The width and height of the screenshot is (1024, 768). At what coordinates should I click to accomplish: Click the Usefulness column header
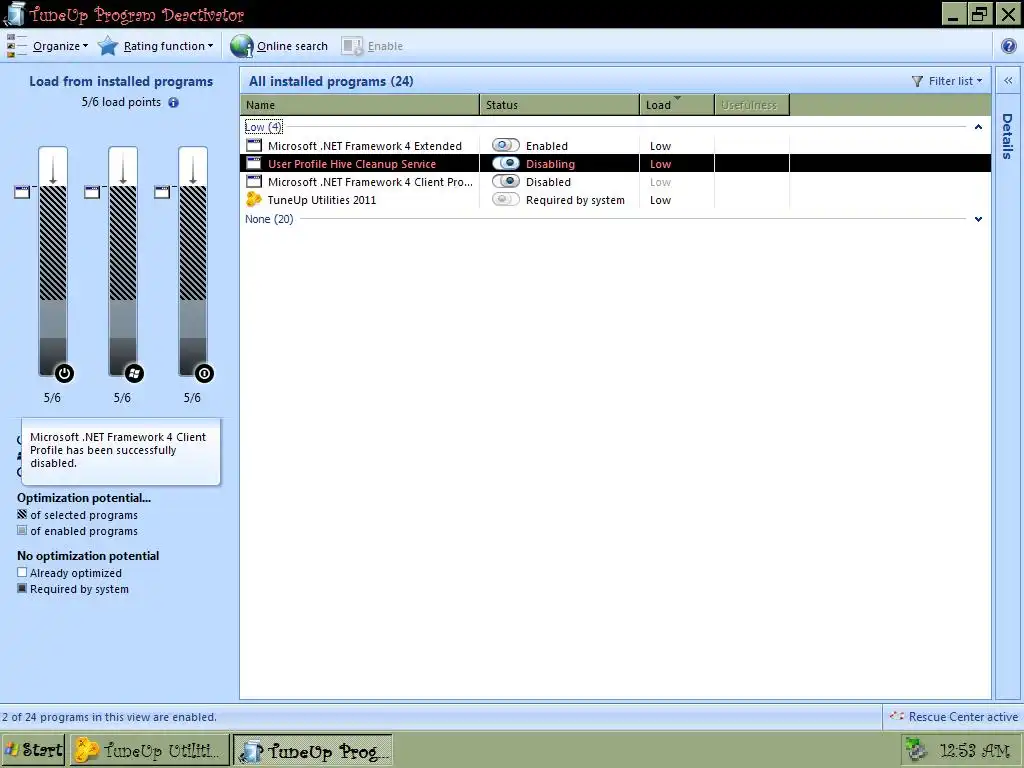[x=752, y=104]
